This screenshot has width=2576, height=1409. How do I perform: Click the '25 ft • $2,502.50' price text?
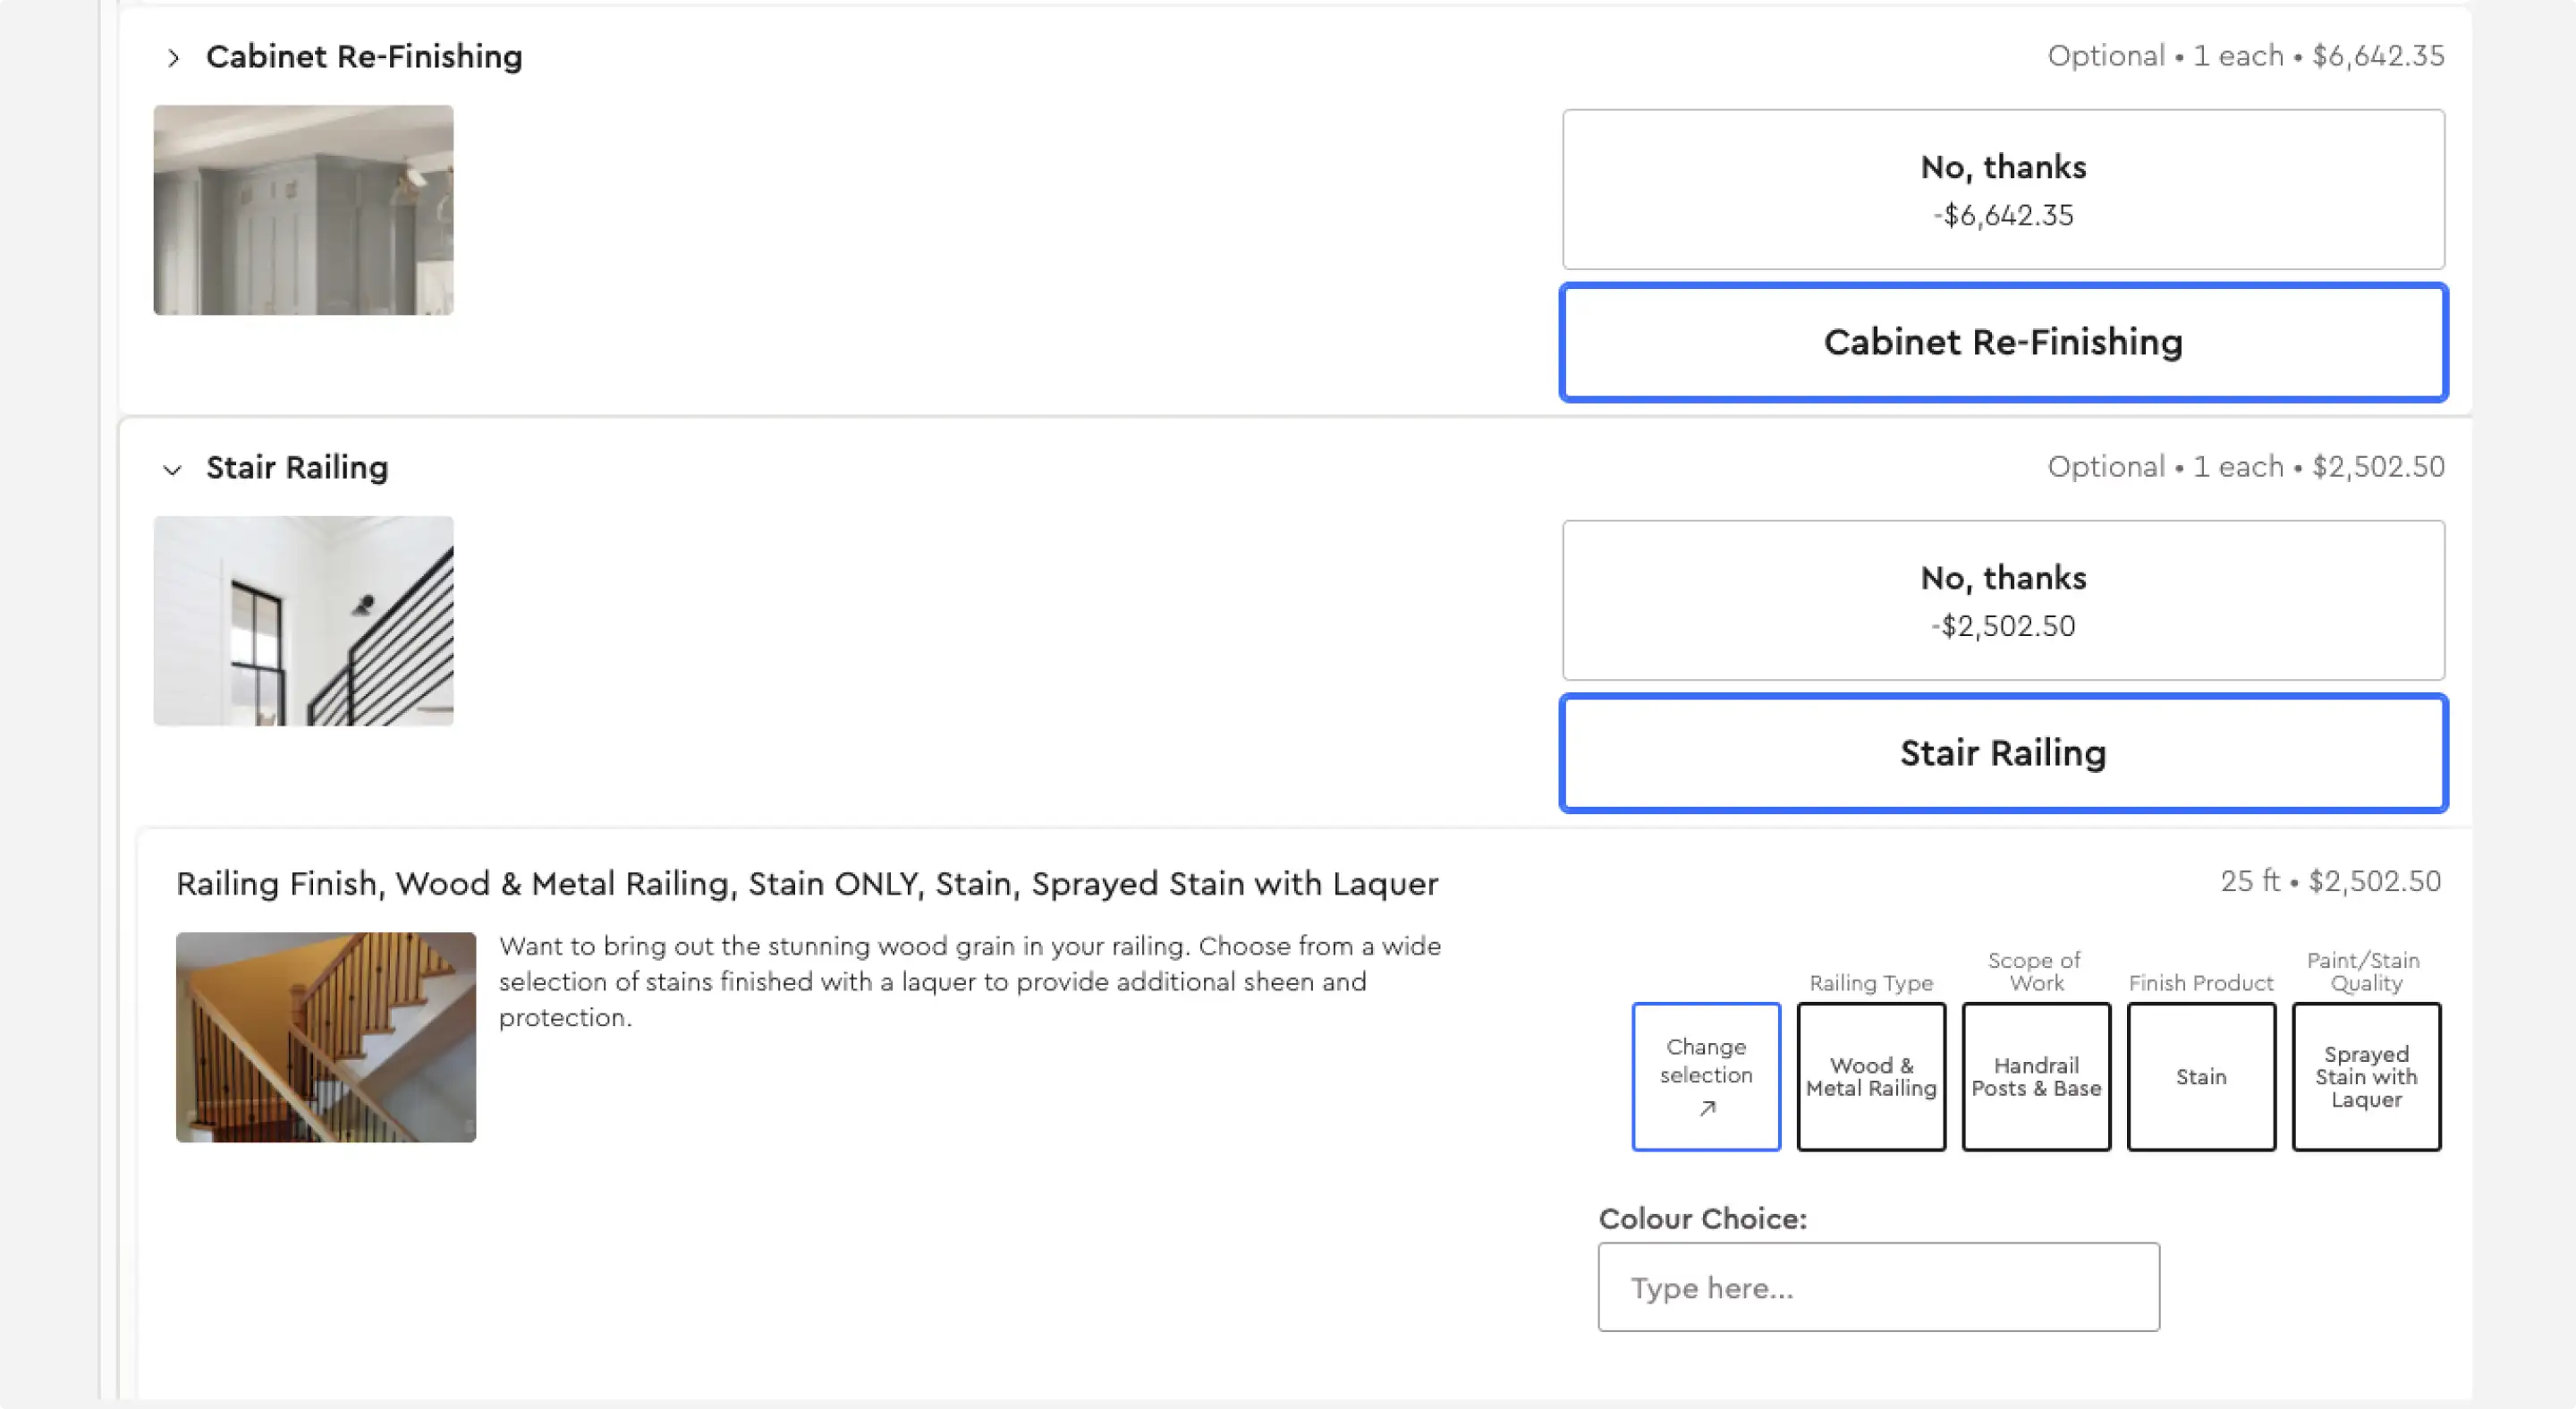click(x=2330, y=881)
